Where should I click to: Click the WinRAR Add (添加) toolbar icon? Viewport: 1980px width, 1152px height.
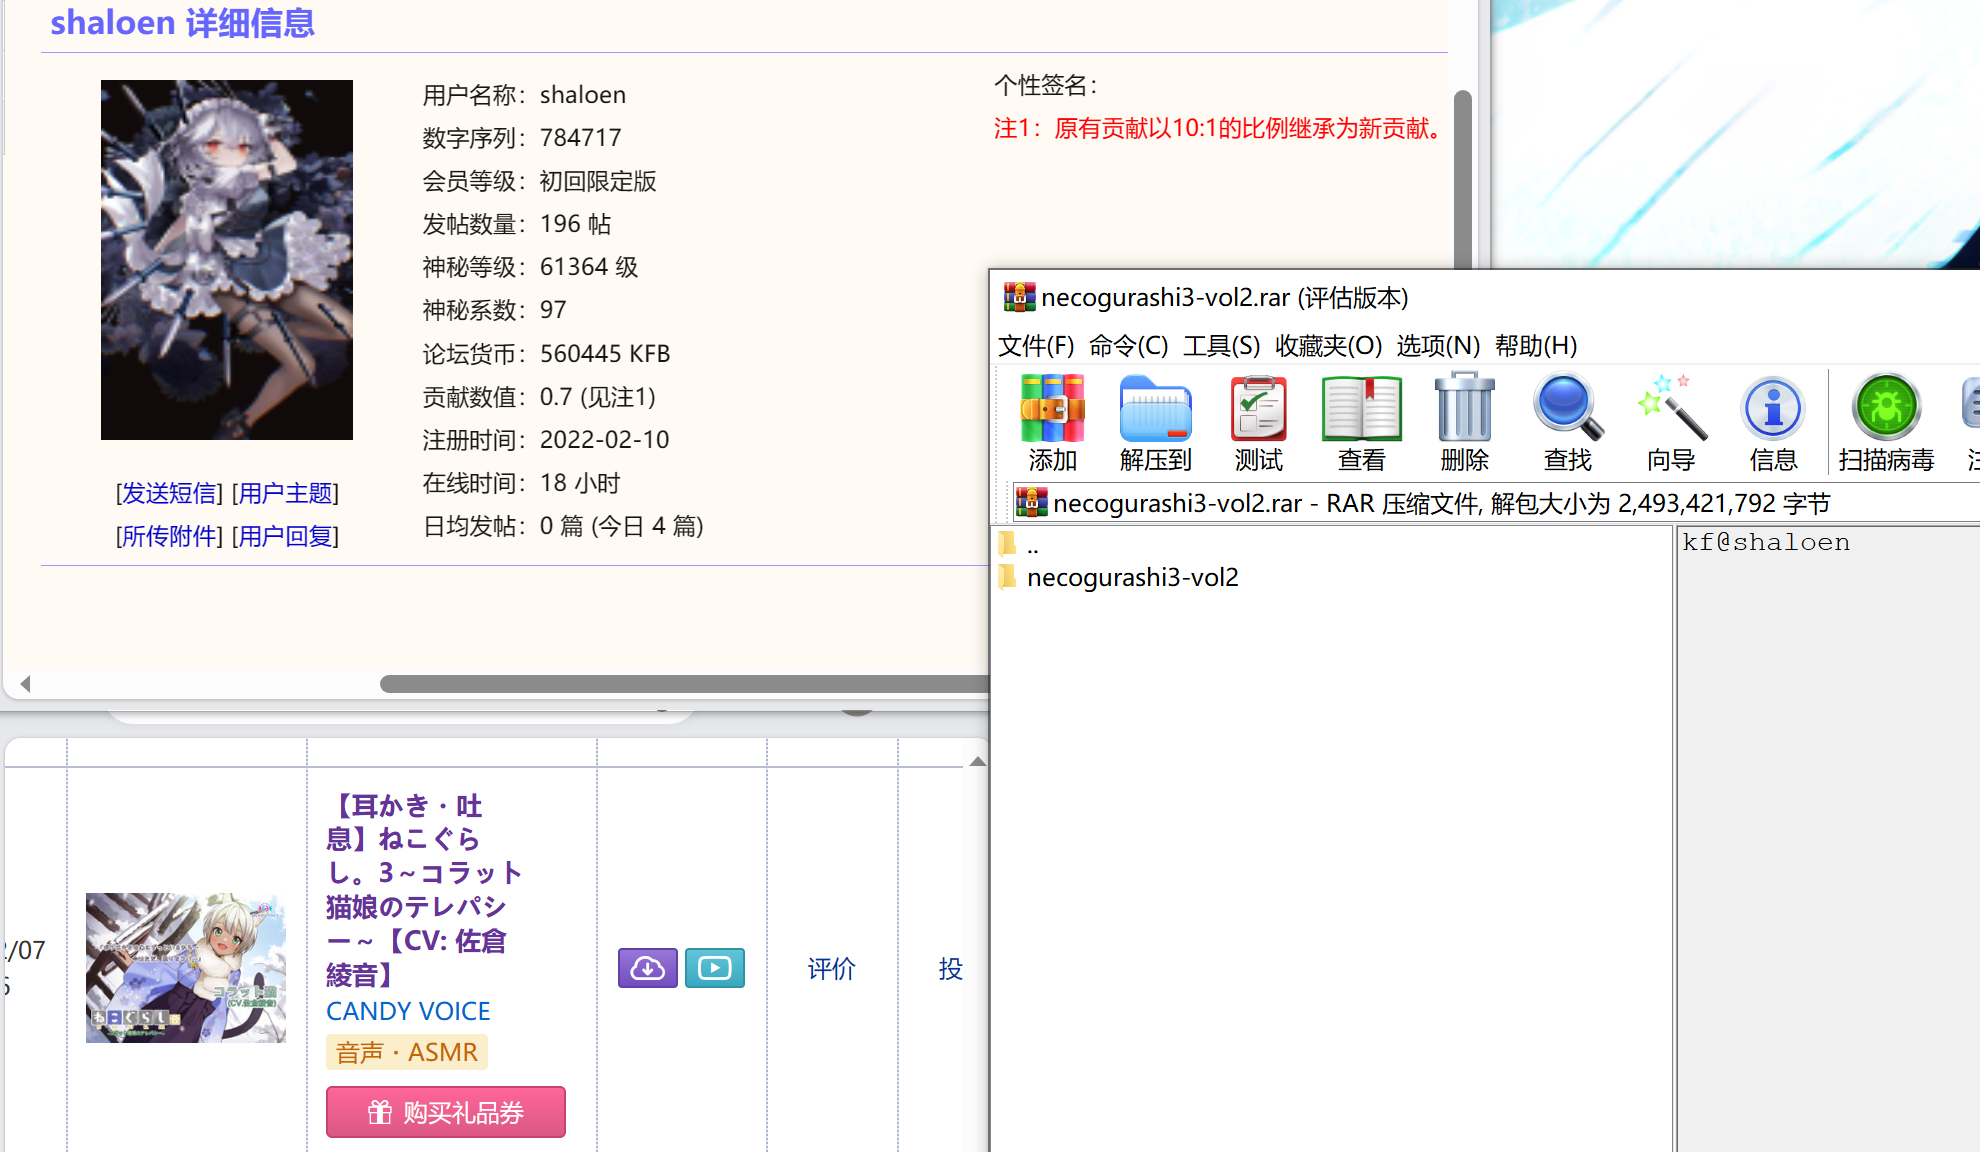tap(1052, 408)
